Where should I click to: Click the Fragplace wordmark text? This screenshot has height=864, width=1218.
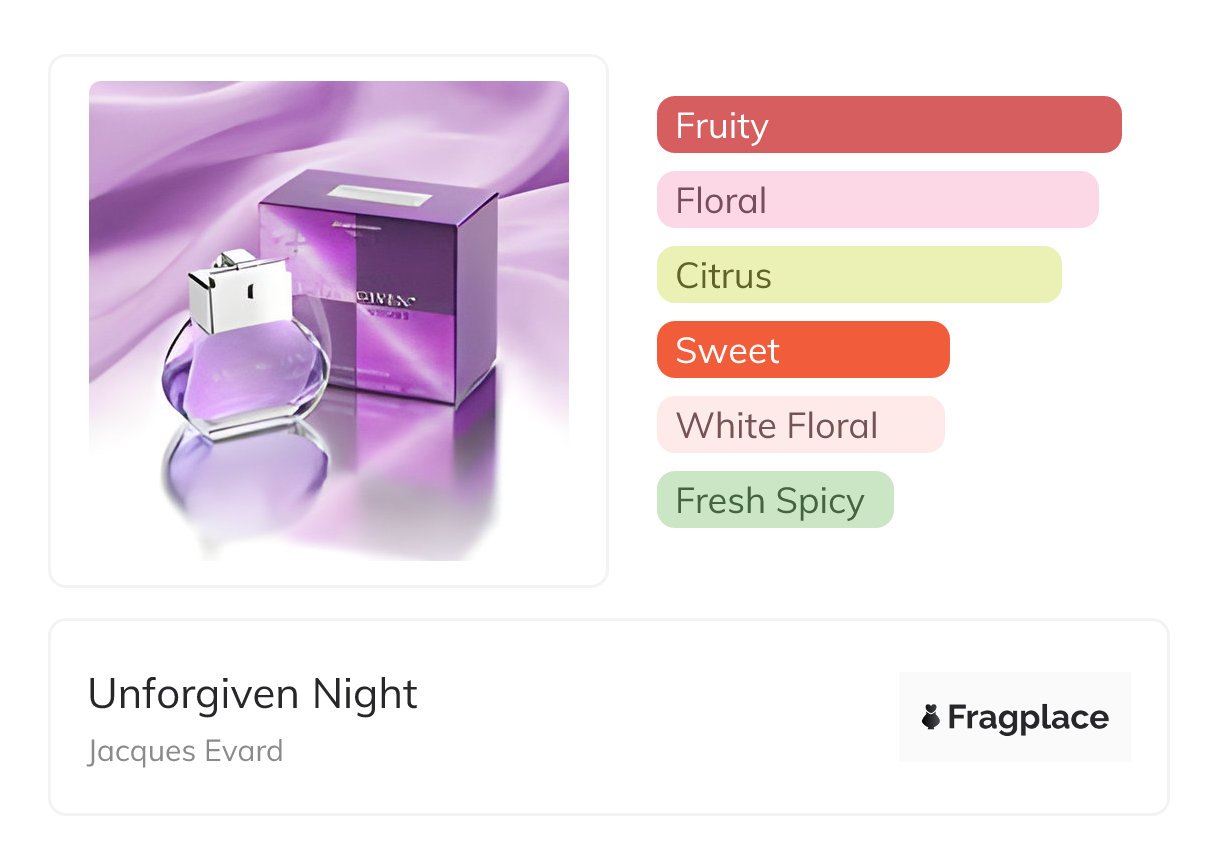(x=1028, y=718)
